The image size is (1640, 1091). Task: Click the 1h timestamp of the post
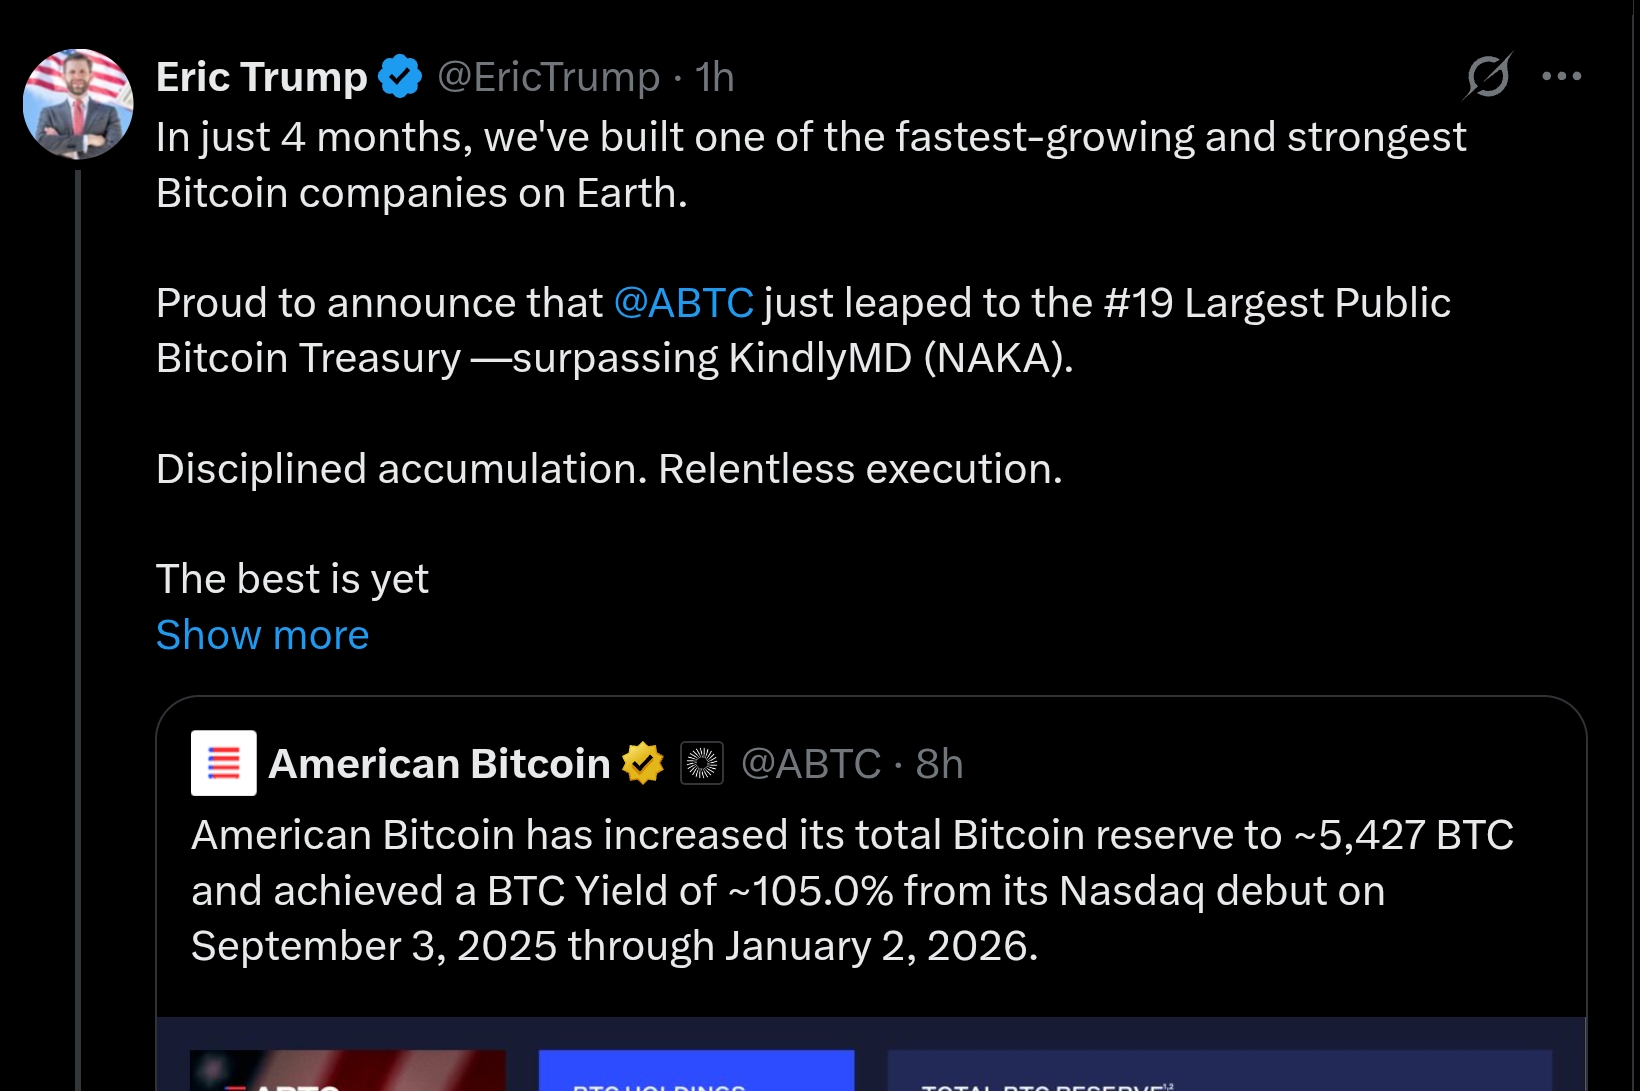(x=715, y=77)
